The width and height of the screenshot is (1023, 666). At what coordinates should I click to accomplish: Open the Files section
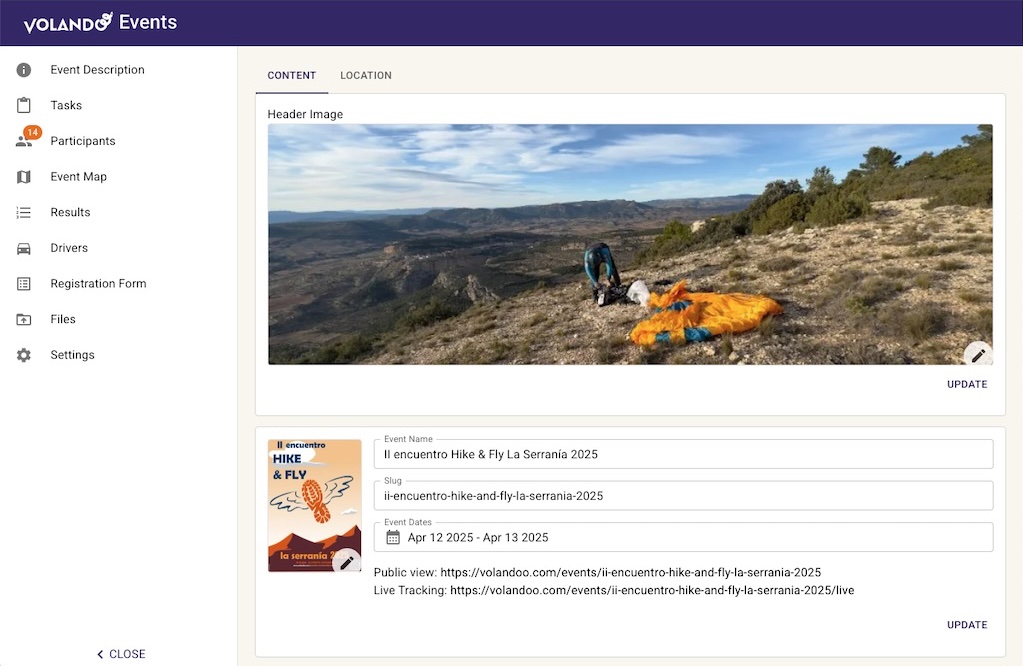tap(62, 318)
